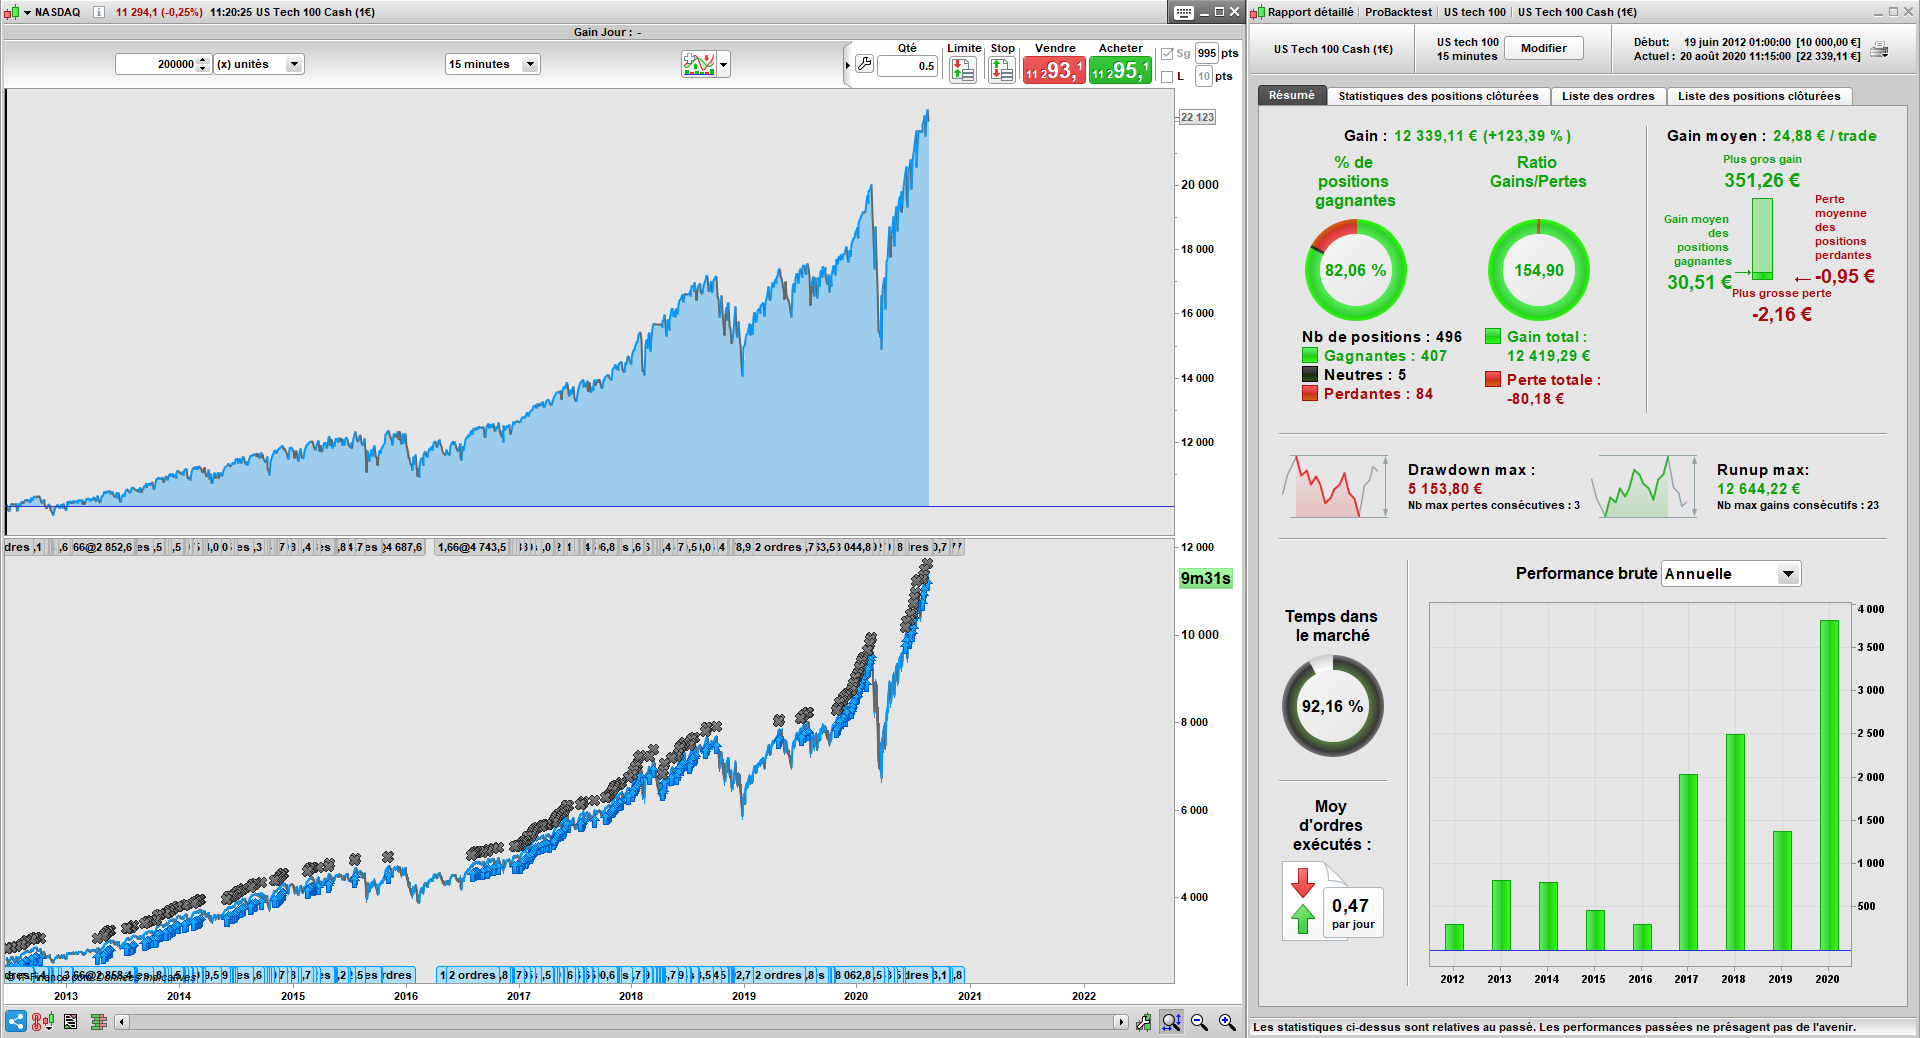Open the indicators and trading systems icon

click(x=699, y=64)
